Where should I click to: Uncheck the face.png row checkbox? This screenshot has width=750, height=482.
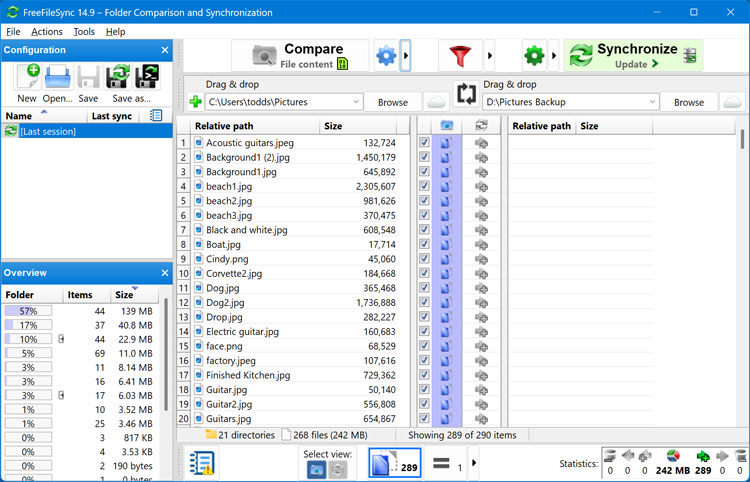424,346
